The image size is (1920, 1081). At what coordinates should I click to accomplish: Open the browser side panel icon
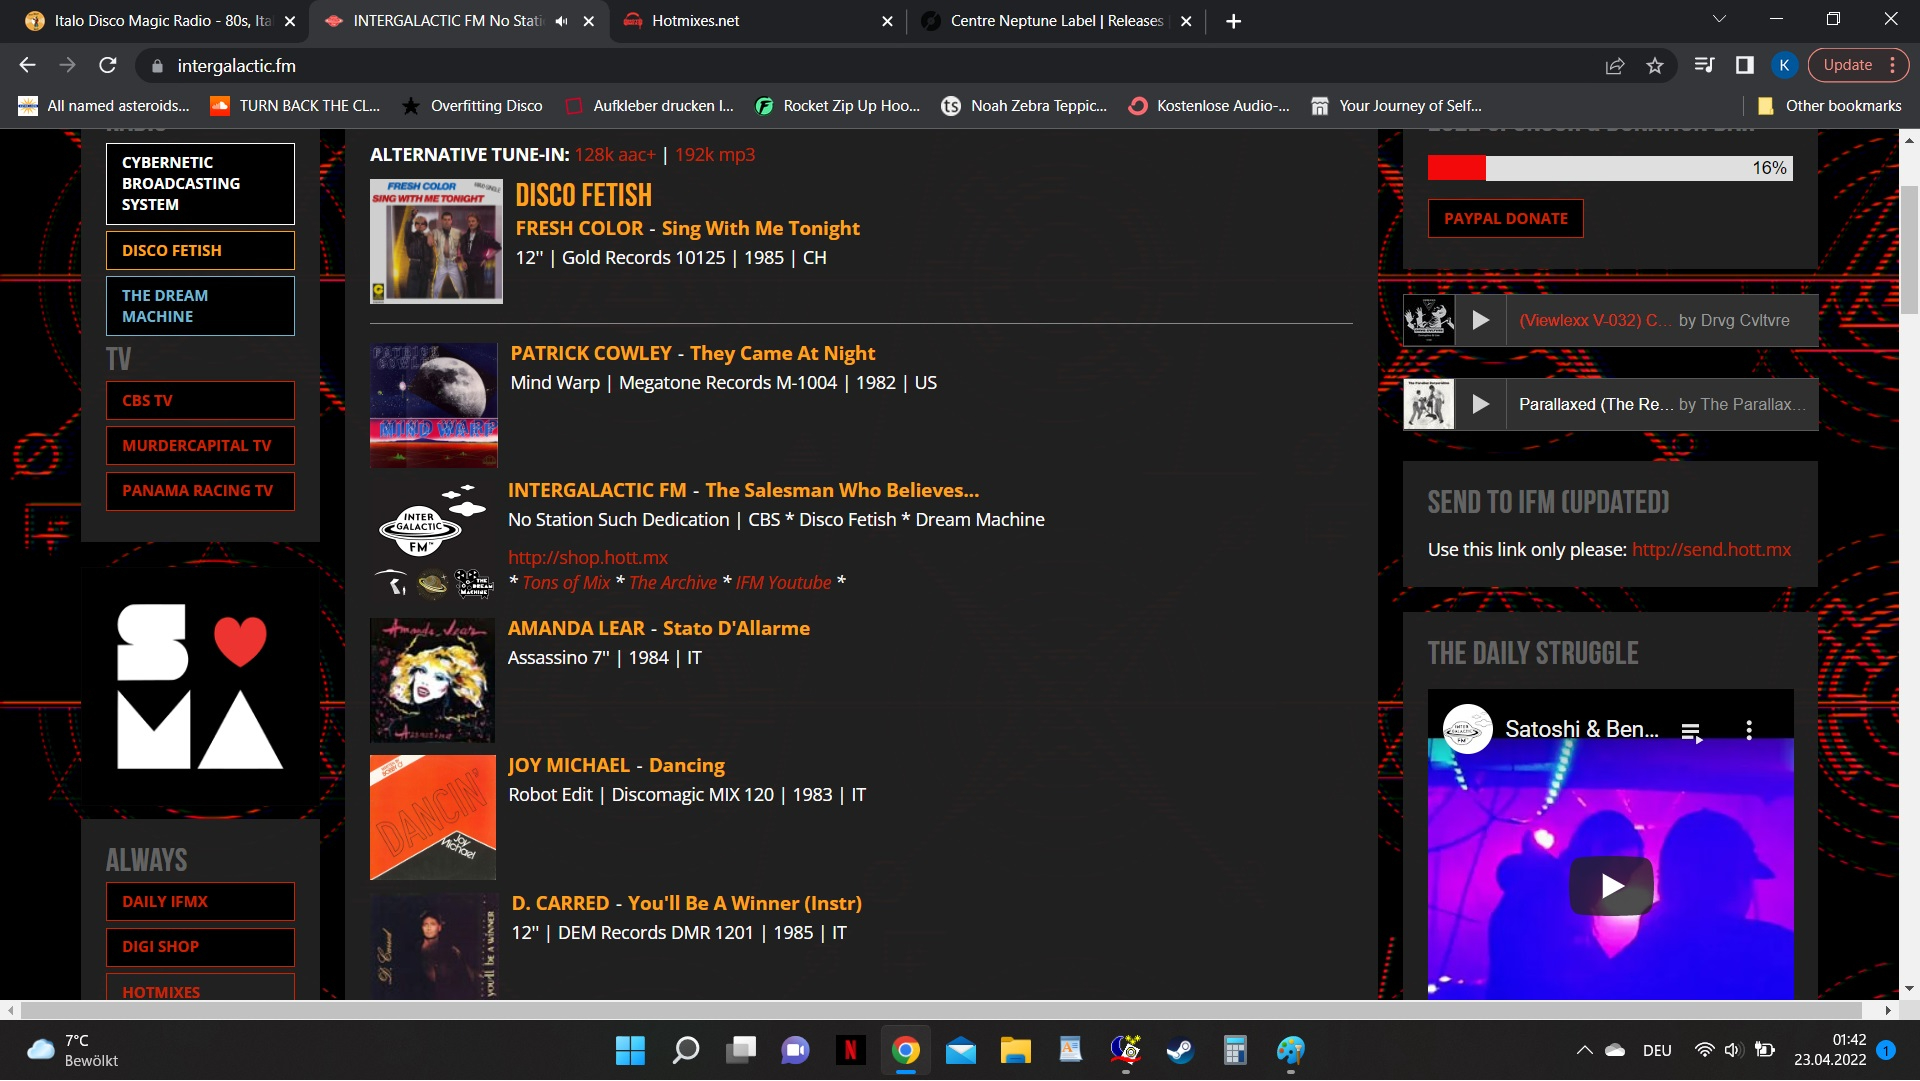tap(1744, 66)
